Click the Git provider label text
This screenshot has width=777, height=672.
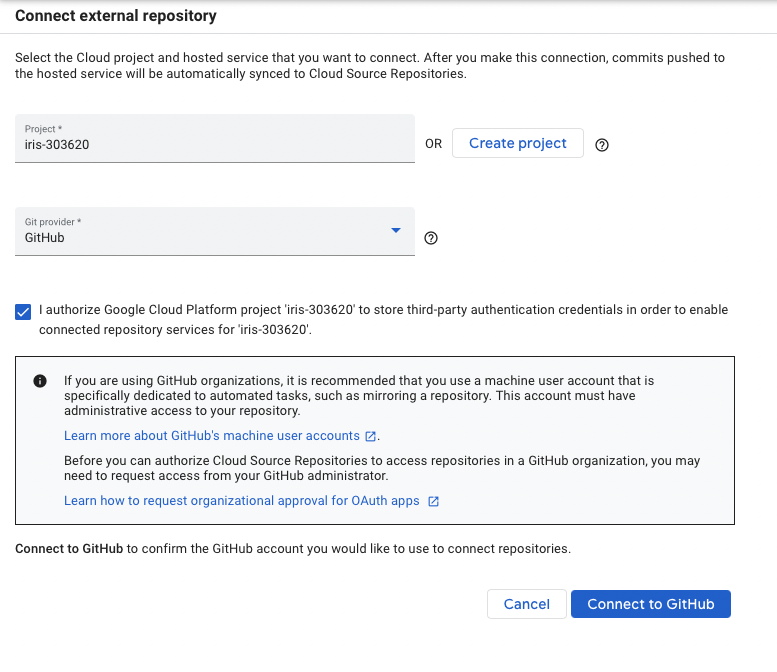pos(53,222)
